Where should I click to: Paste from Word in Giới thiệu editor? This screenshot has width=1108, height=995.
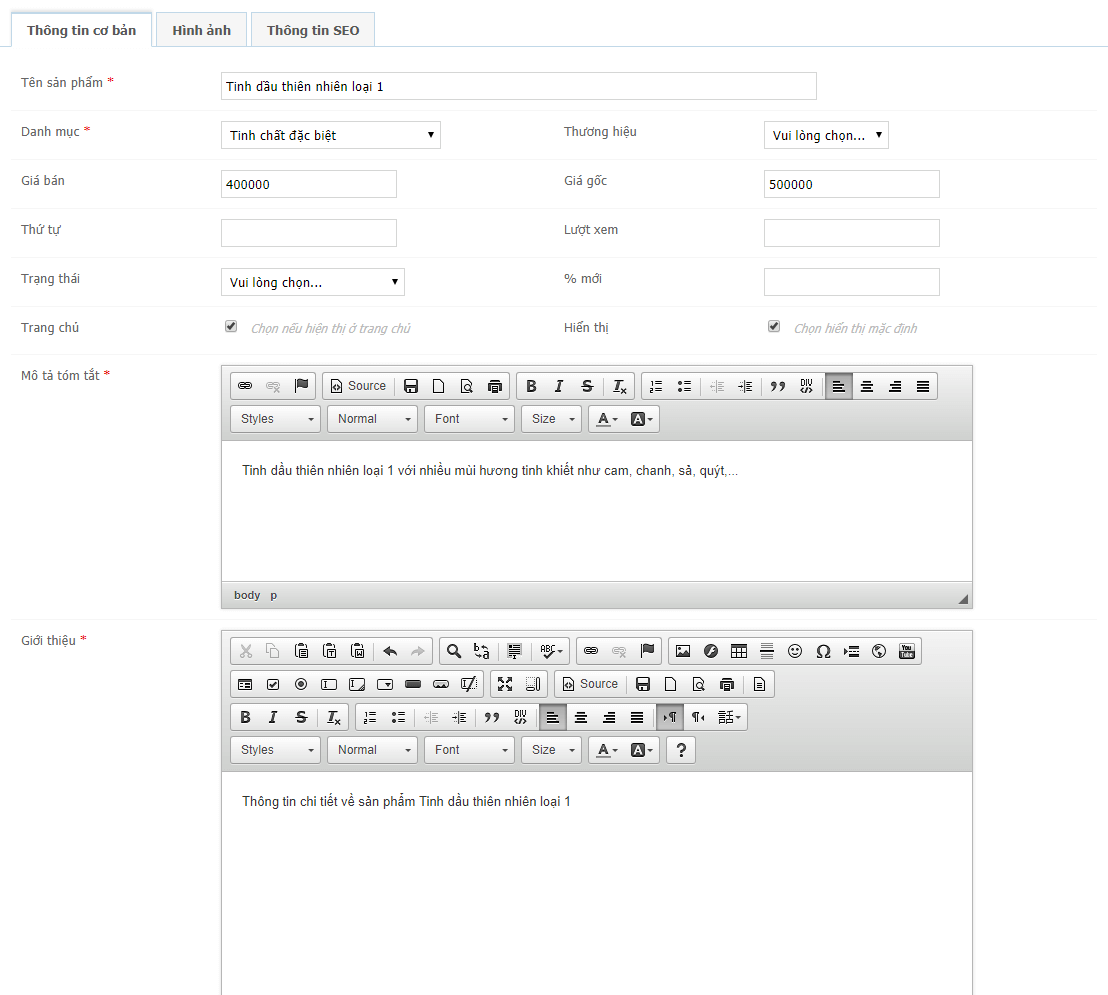click(358, 651)
